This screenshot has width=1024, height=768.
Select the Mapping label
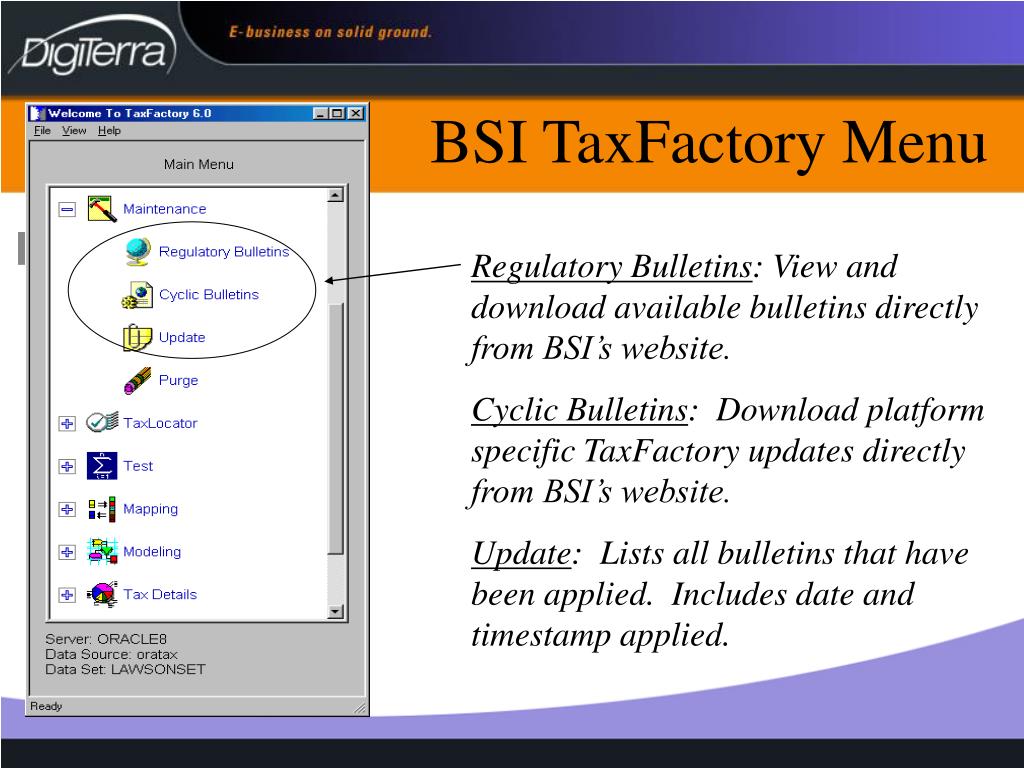click(x=150, y=509)
